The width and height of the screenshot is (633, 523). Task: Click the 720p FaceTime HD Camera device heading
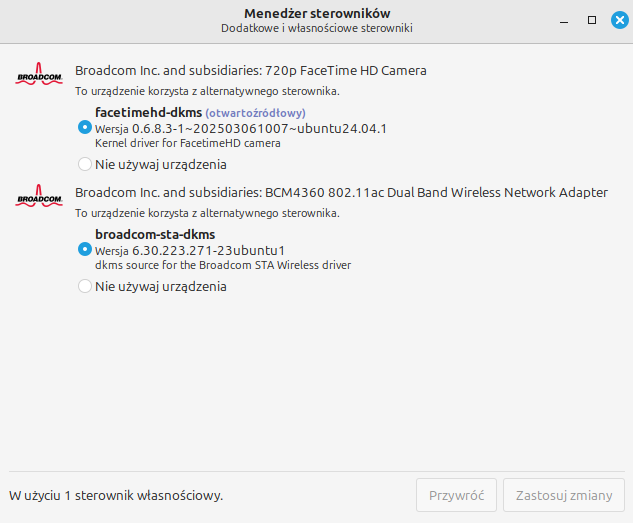pyautogui.click(x=251, y=71)
